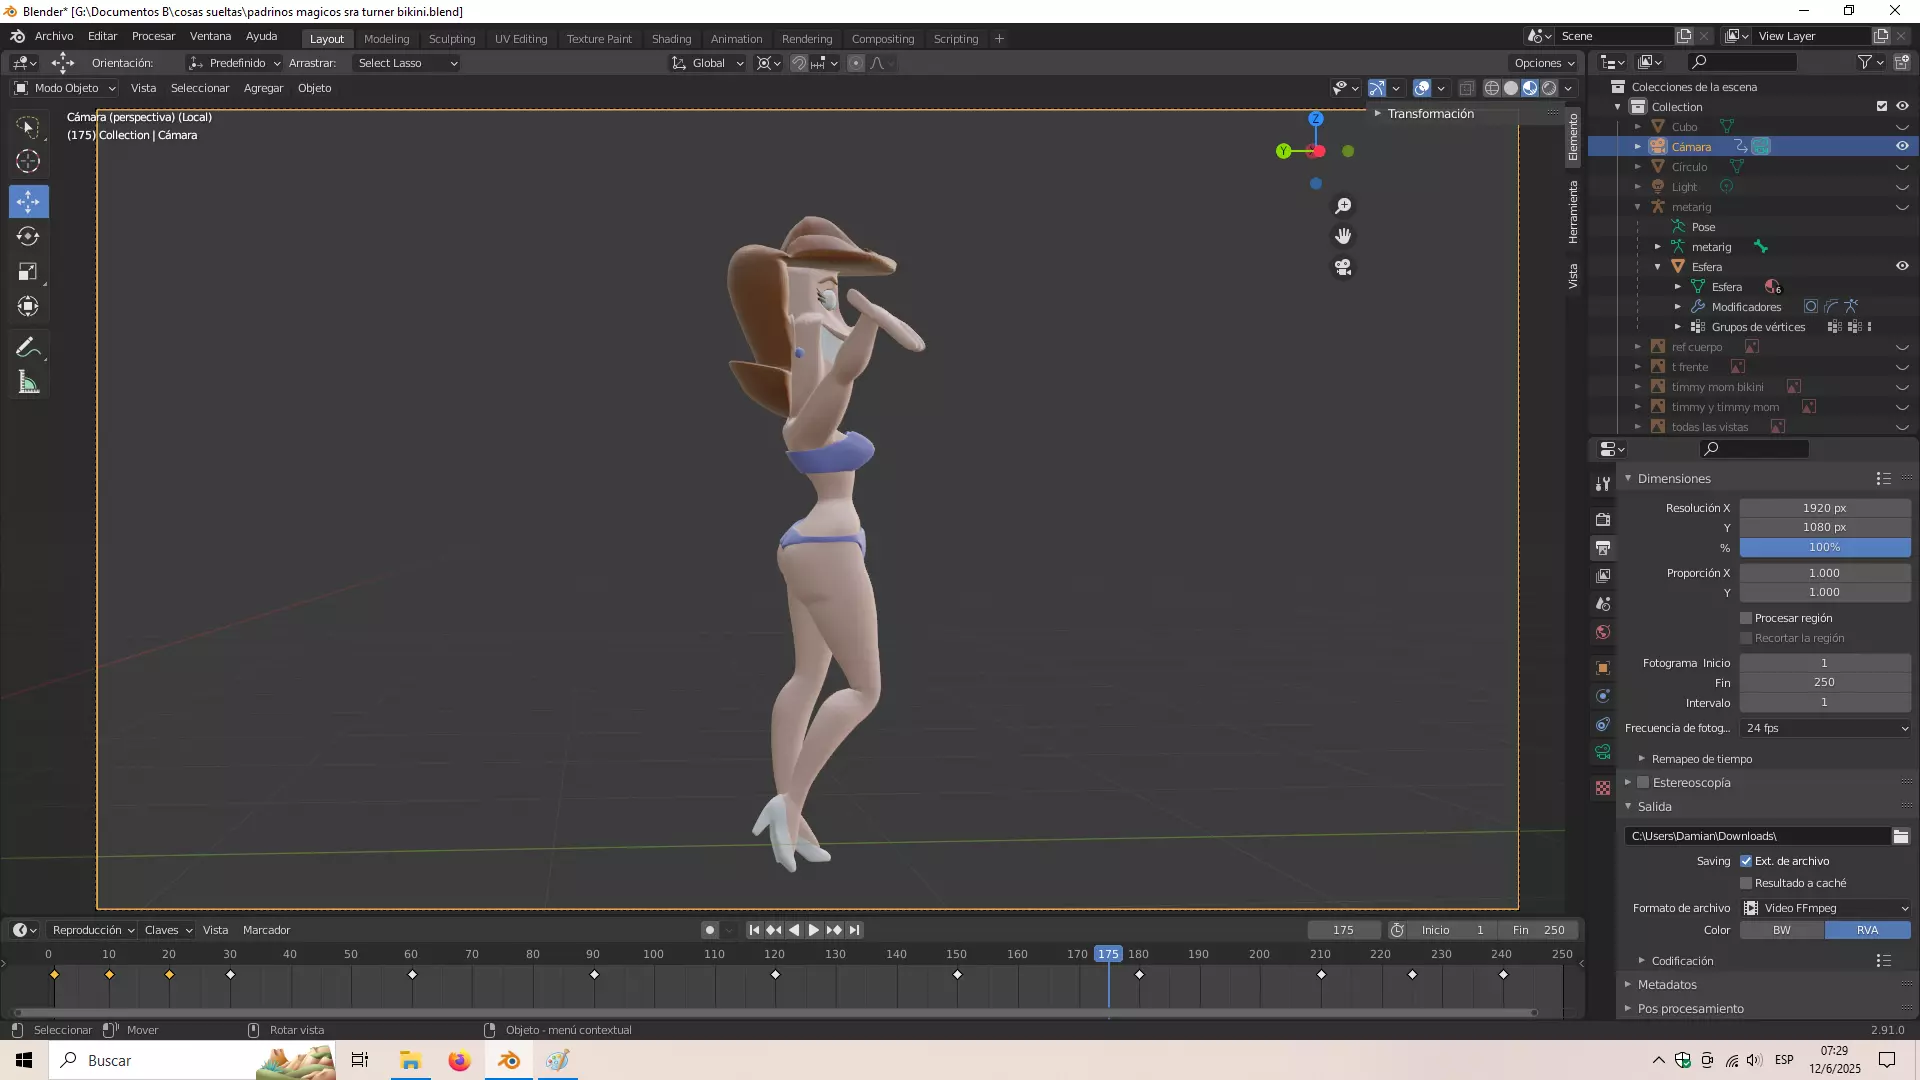The image size is (1920, 1080).
Task: Open the World properties tab
Action: click(1603, 632)
